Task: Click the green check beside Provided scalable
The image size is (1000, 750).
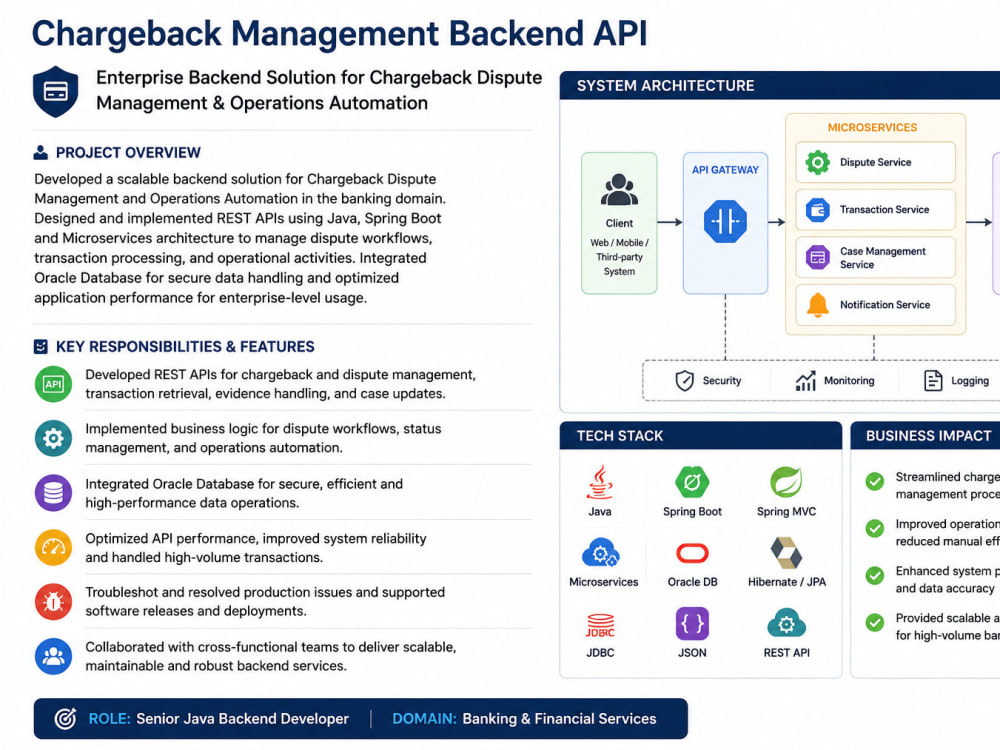Action: 875,622
